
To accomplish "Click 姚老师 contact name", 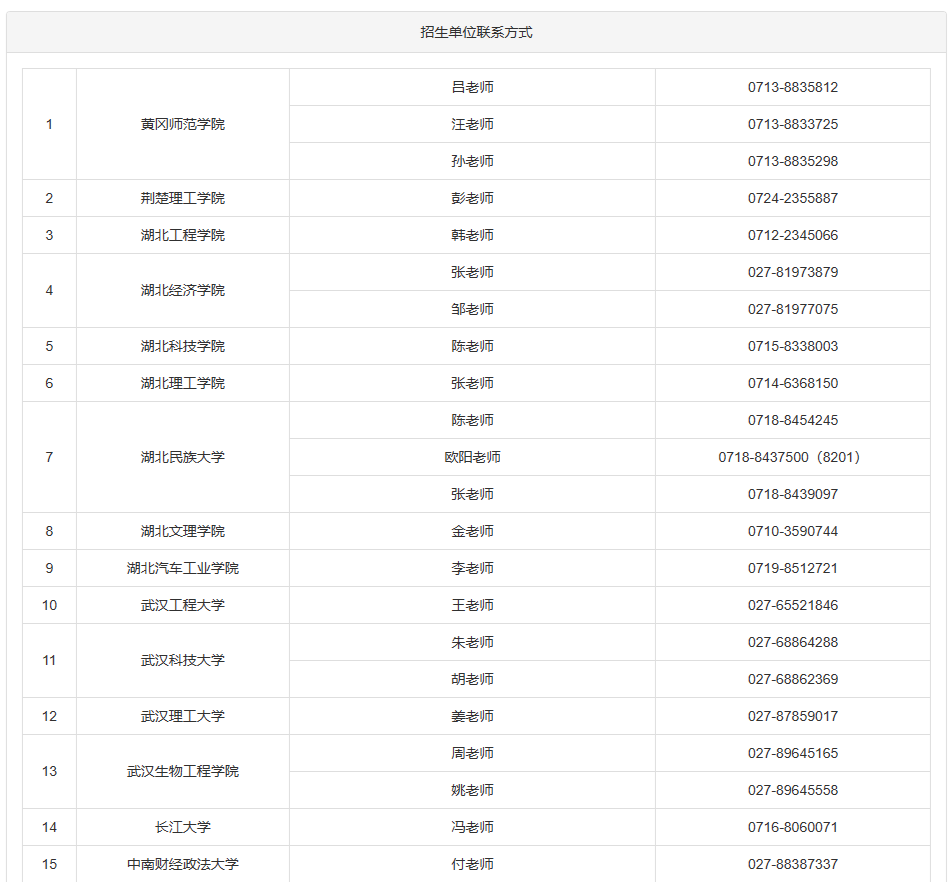I will pyautogui.click(x=472, y=790).
